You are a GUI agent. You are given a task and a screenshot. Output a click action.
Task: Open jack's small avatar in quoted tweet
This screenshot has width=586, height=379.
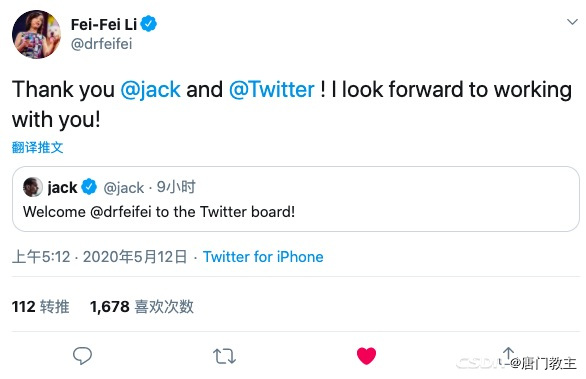click(33, 187)
